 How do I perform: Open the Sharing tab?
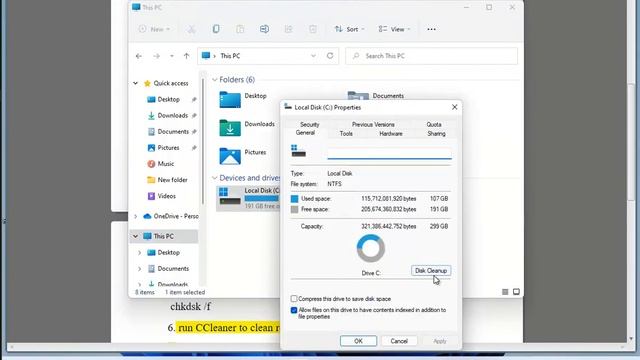(x=436, y=133)
